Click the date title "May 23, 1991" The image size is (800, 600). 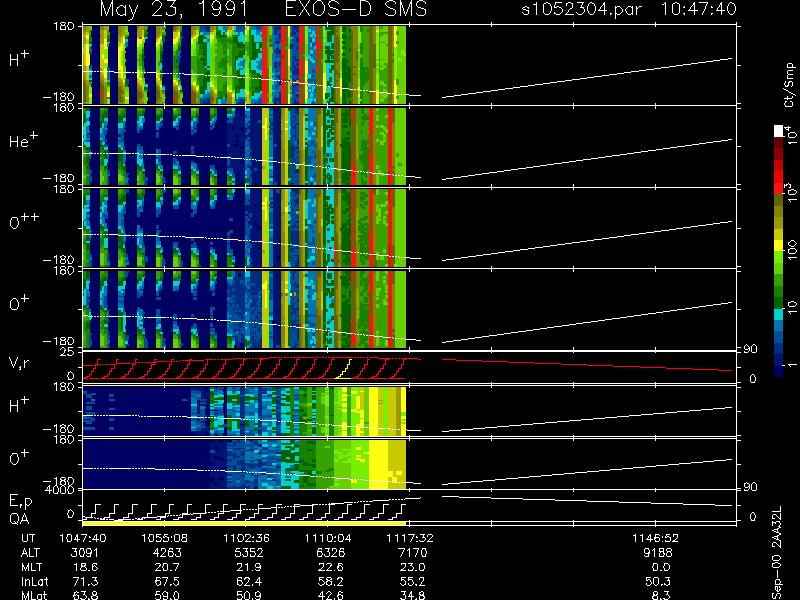coord(173,10)
